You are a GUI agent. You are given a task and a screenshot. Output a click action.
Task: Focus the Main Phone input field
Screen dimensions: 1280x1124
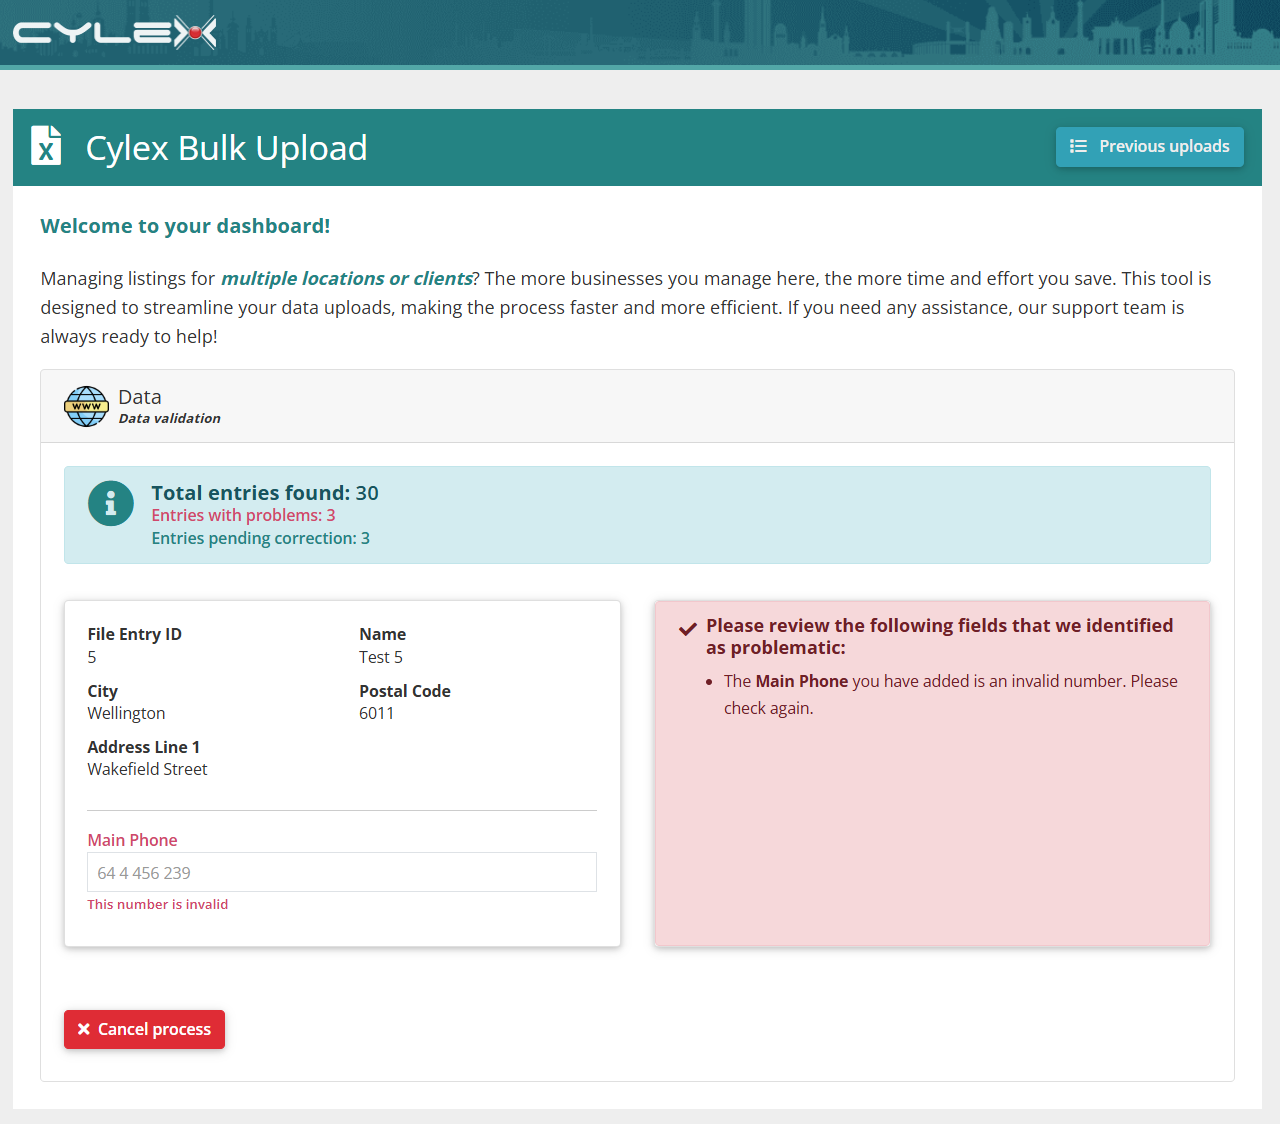(x=342, y=872)
